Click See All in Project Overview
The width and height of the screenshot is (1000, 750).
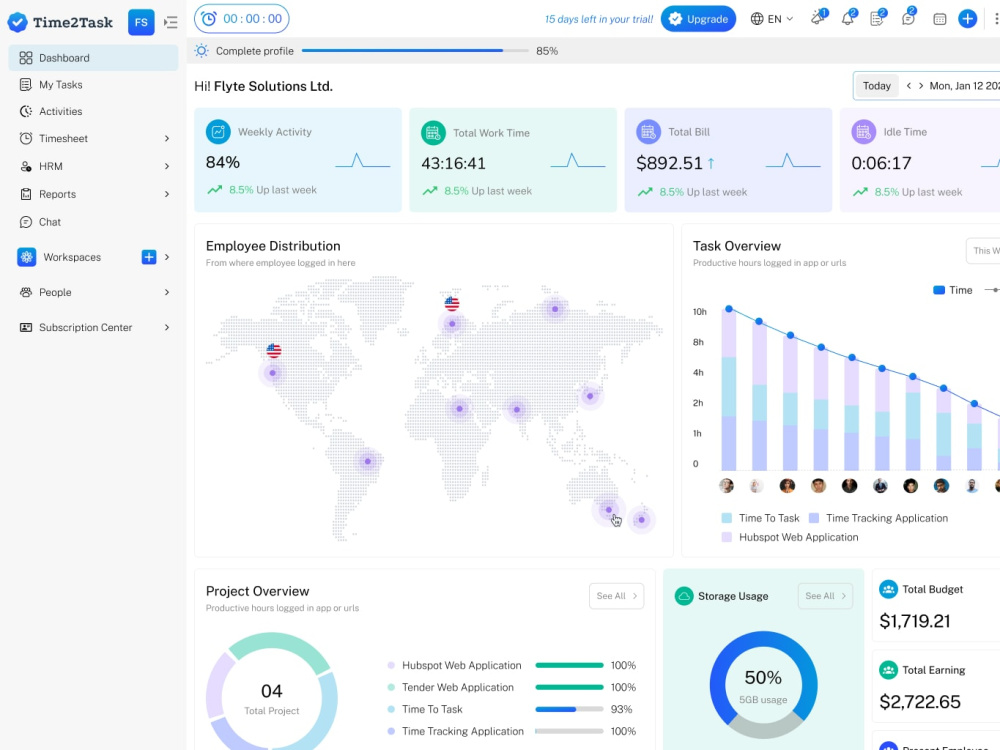click(617, 596)
